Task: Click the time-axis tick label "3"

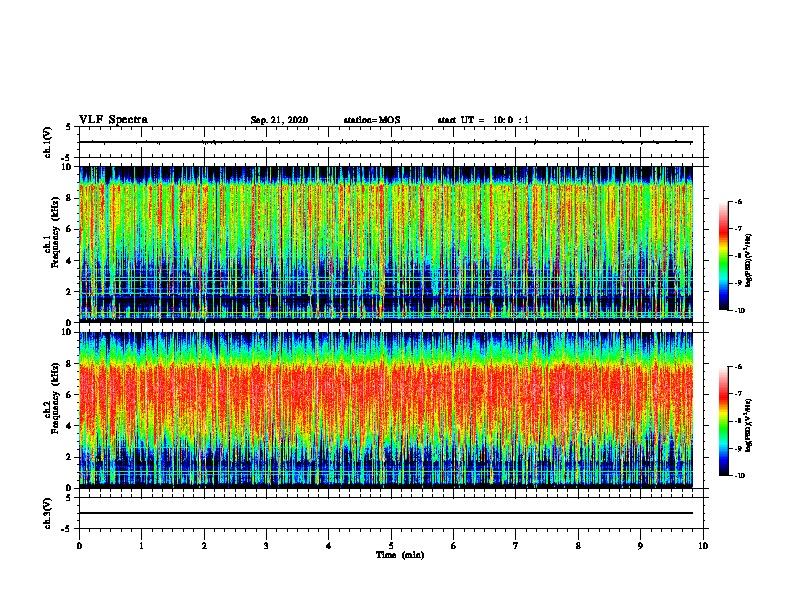Action: 266,546
